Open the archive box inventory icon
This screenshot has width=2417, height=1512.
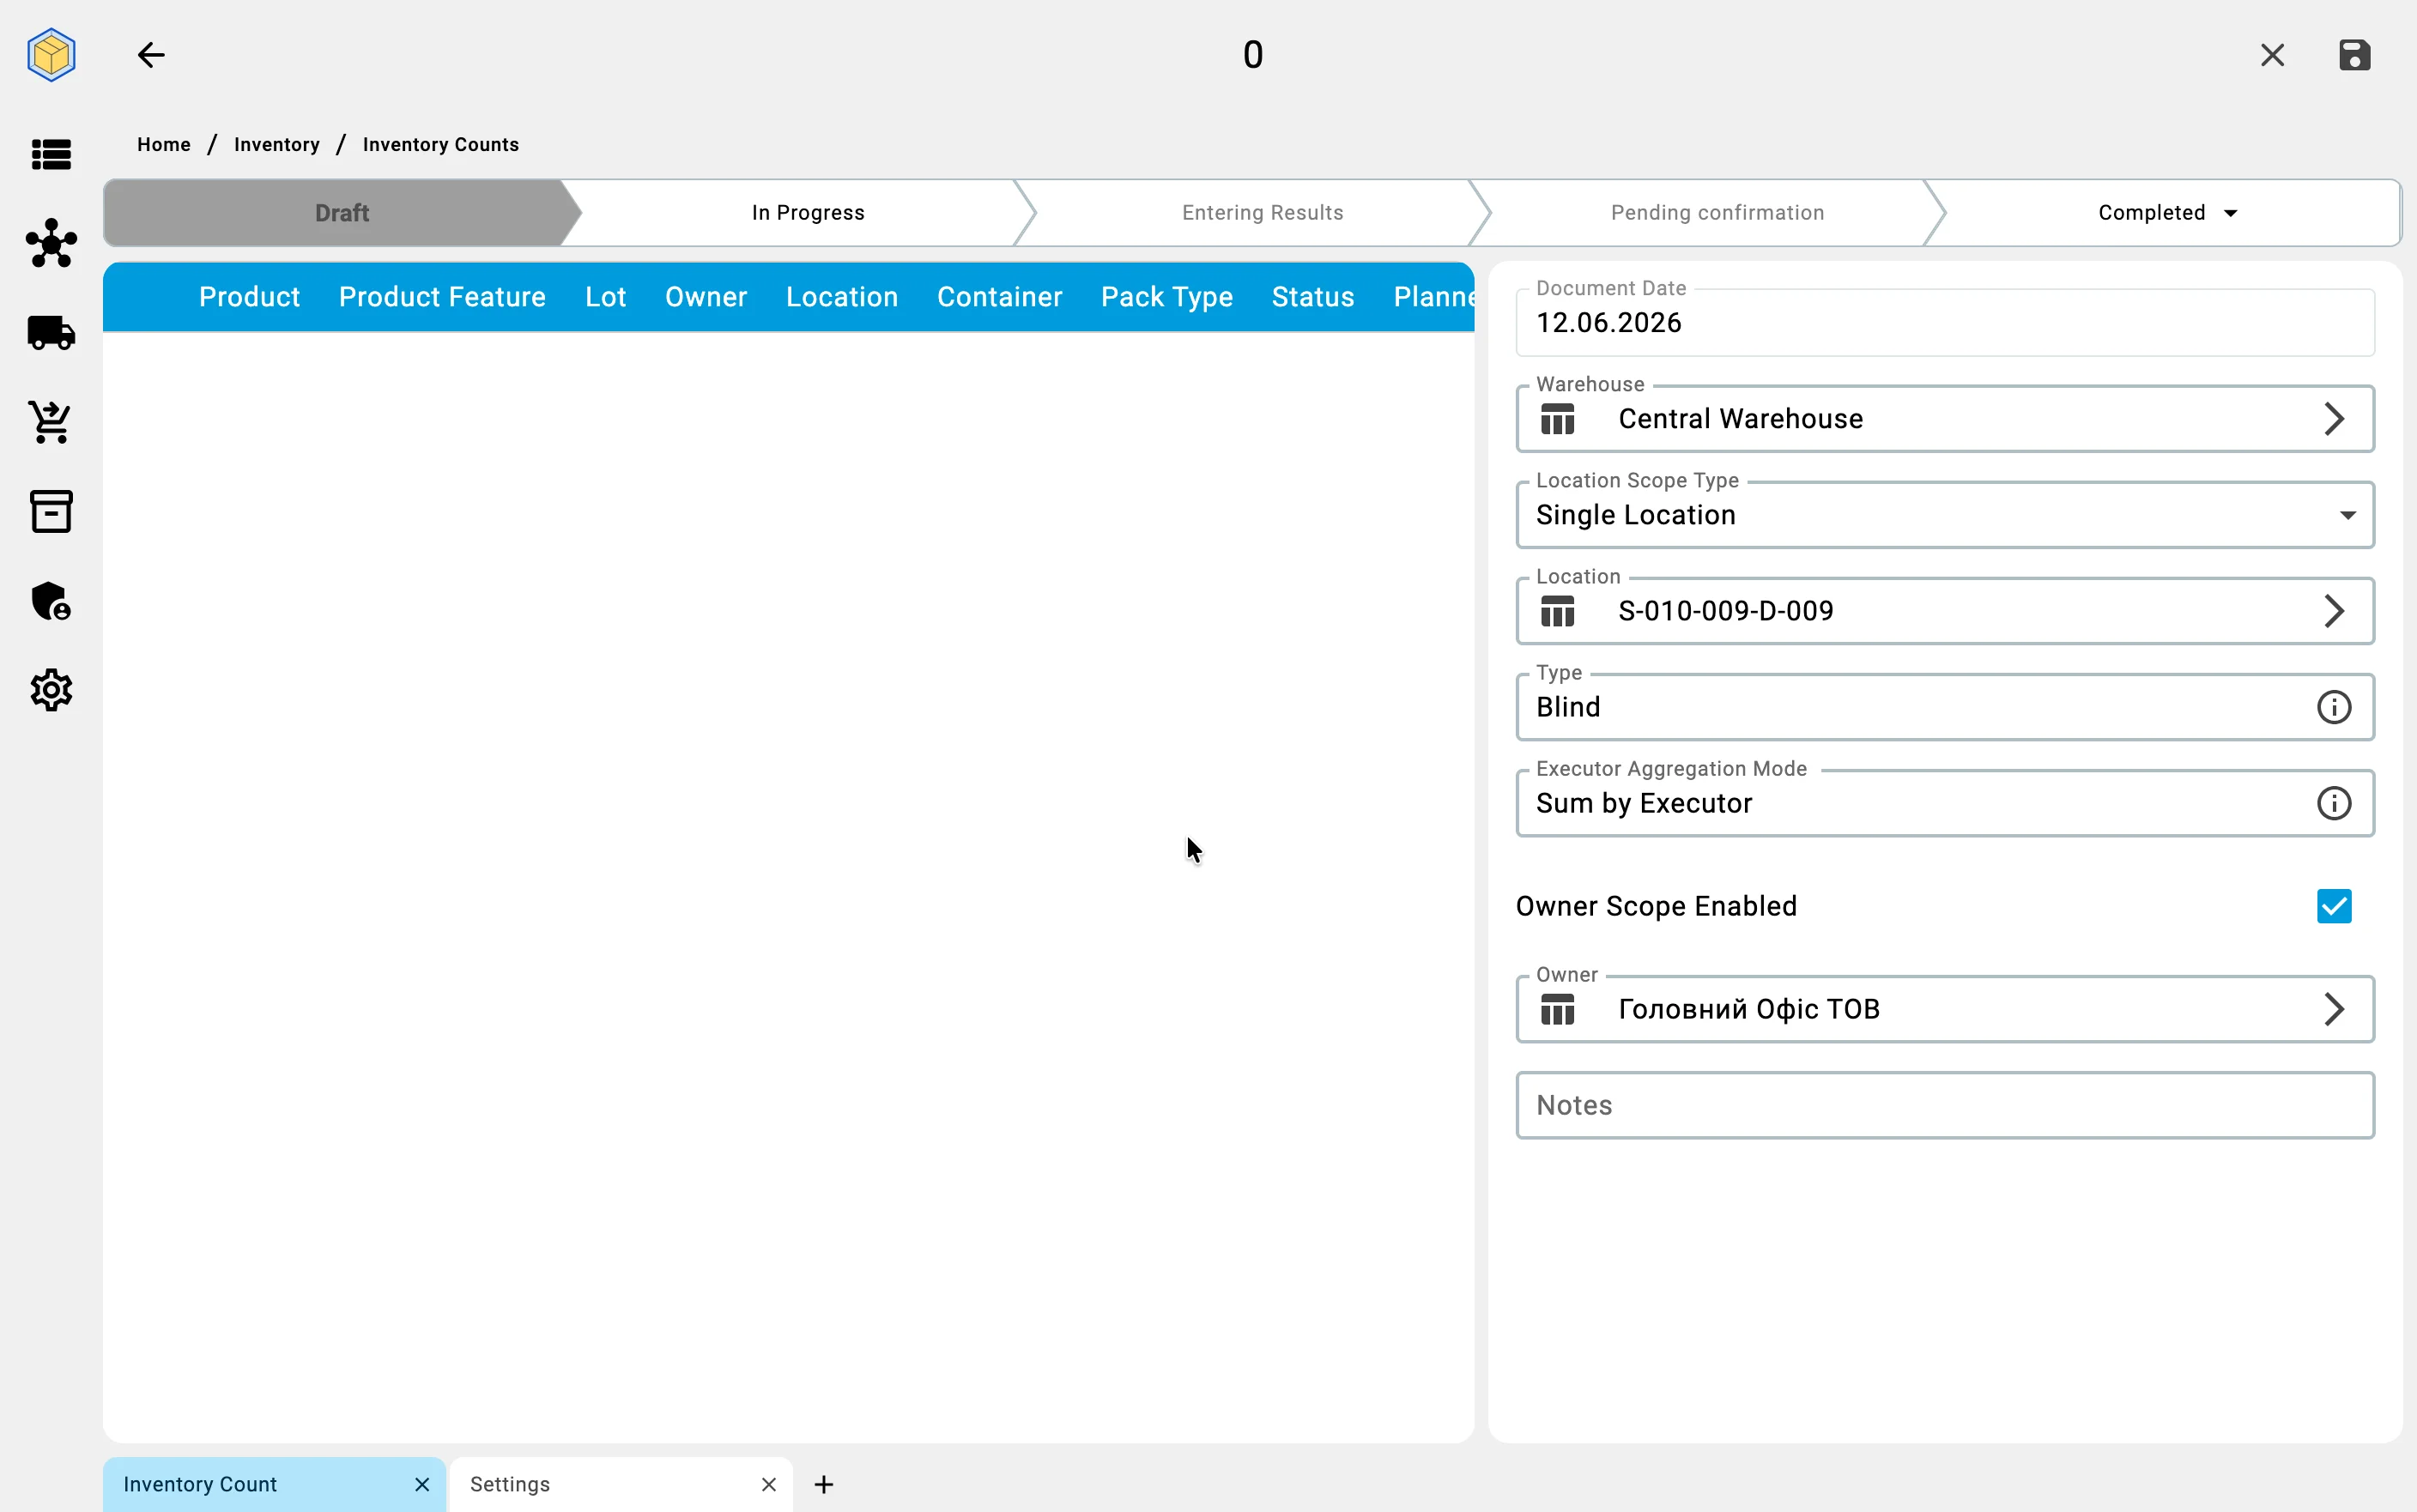[x=51, y=511]
